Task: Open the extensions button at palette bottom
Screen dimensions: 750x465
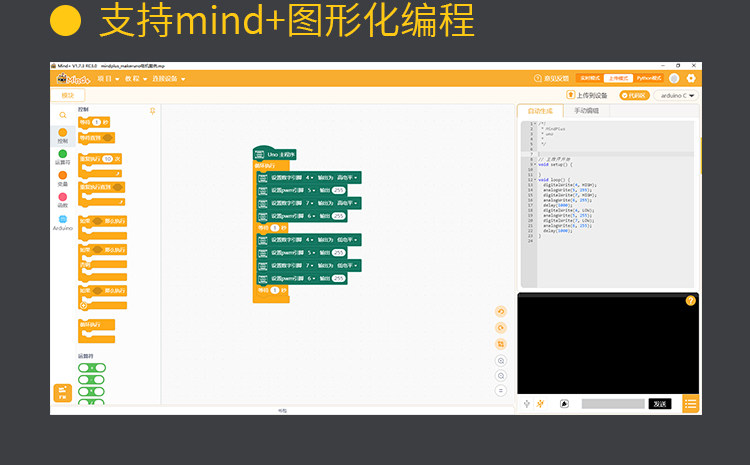Action: [63, 393]
